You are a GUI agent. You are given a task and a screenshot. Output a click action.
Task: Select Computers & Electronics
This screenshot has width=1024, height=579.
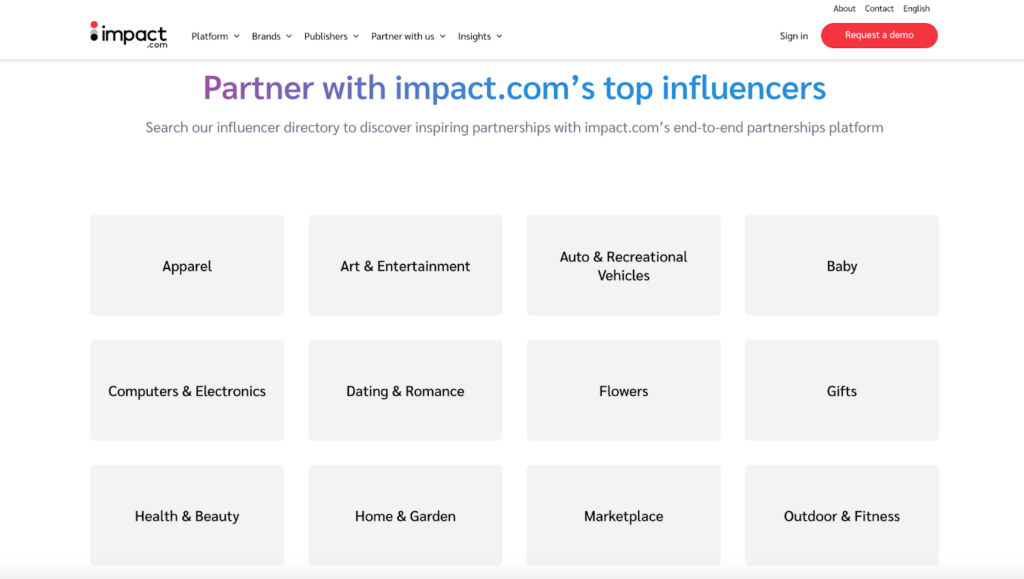186,390
